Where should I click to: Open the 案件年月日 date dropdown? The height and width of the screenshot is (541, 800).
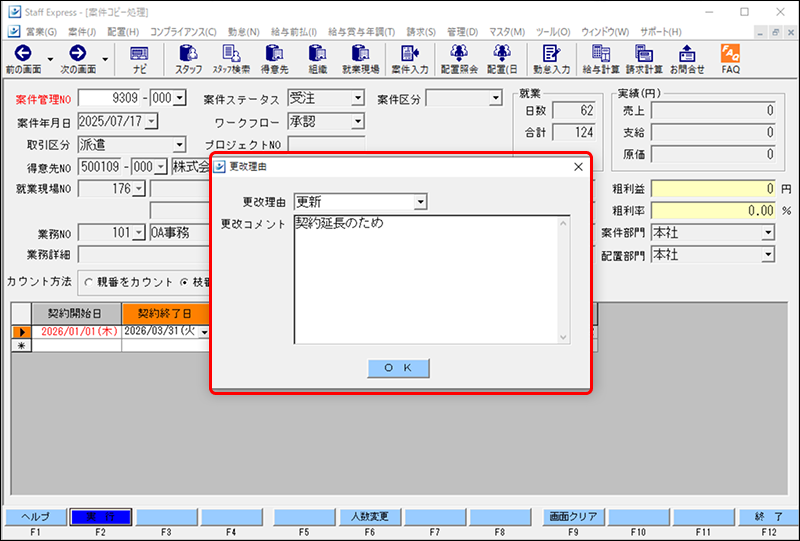152,121
